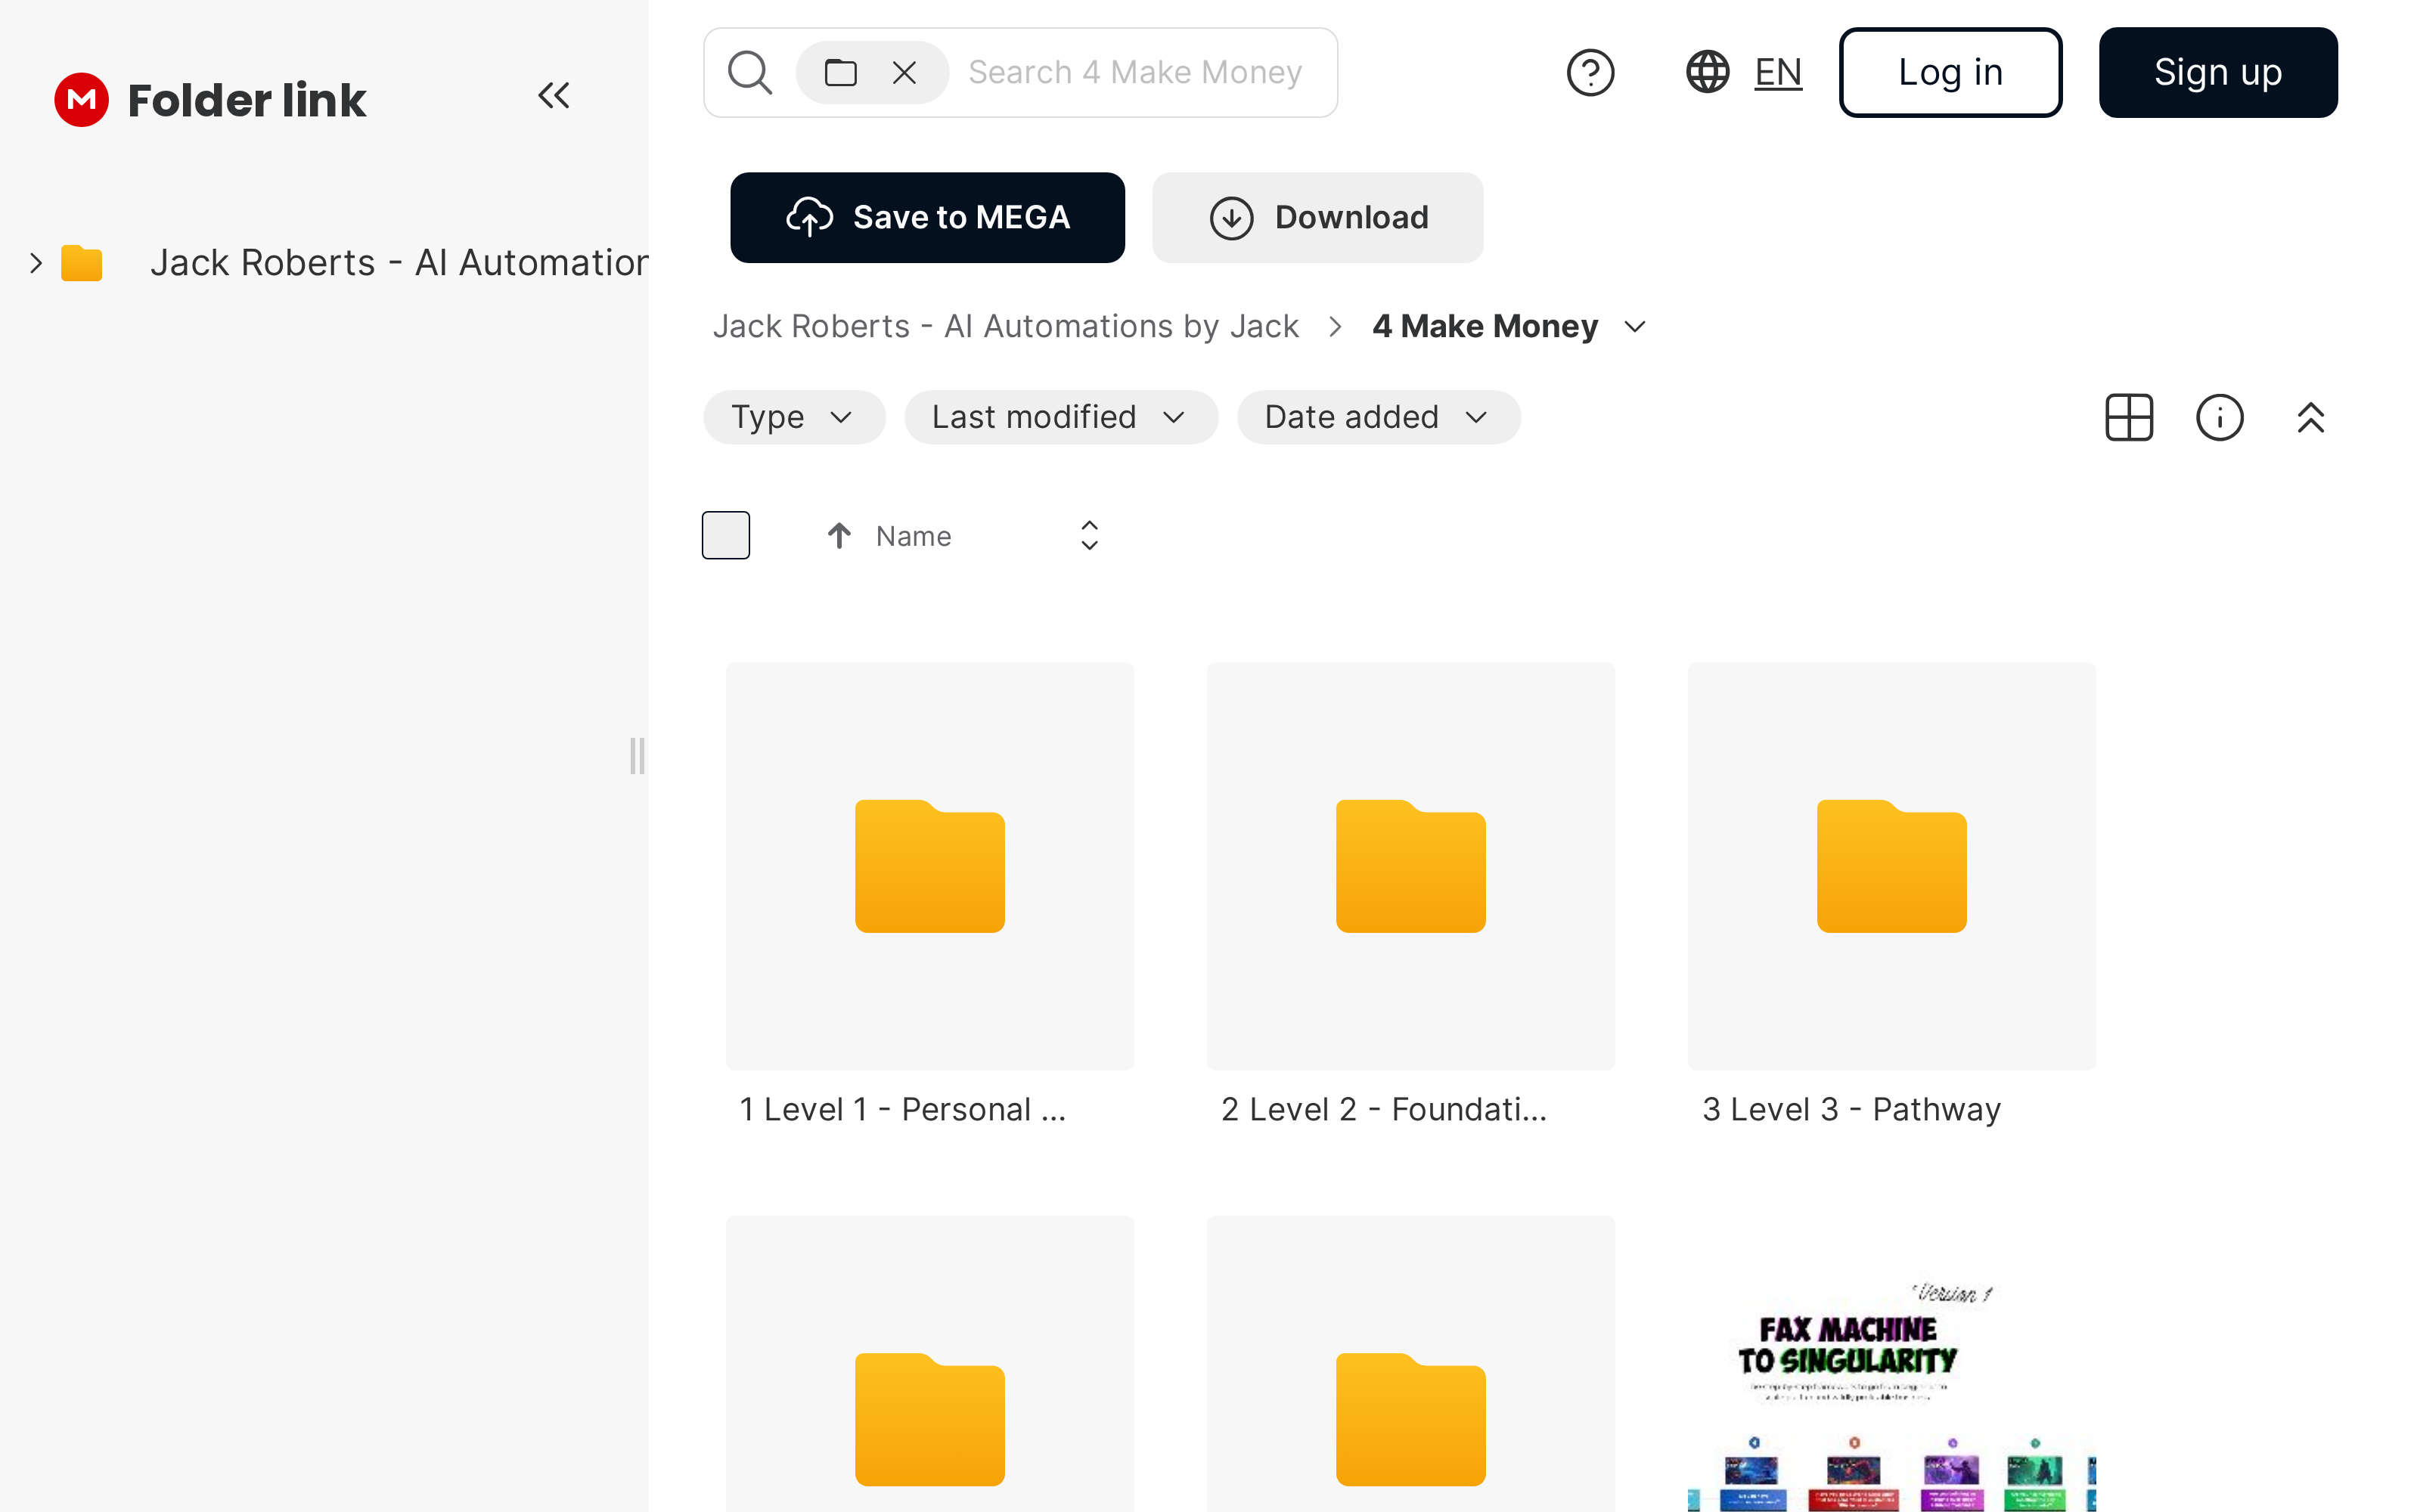Viewport: 2420px width, 1512px height.
Task: Click the Log in button
Action: 1950,72
